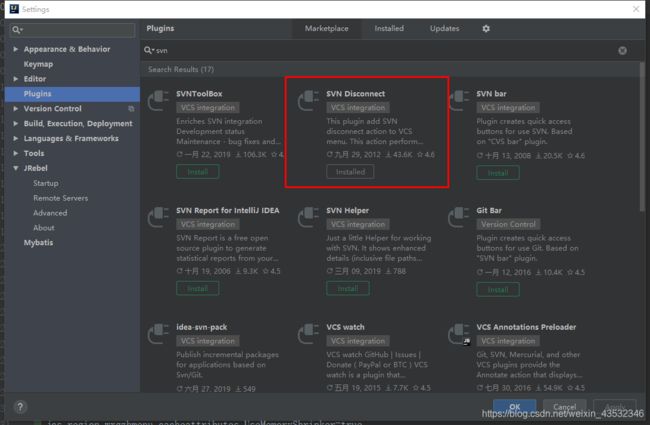650x425 pixels.
Task: Select Mybatis in the settings tree
Action: tap(38, 243)
